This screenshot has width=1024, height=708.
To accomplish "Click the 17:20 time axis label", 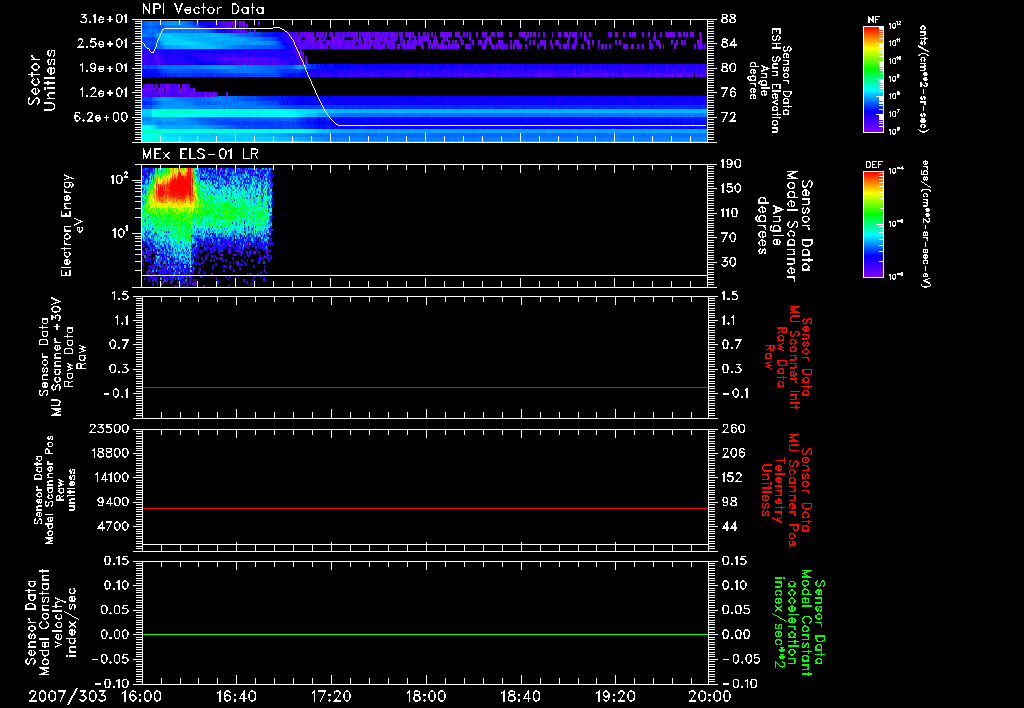I will 331,696.
